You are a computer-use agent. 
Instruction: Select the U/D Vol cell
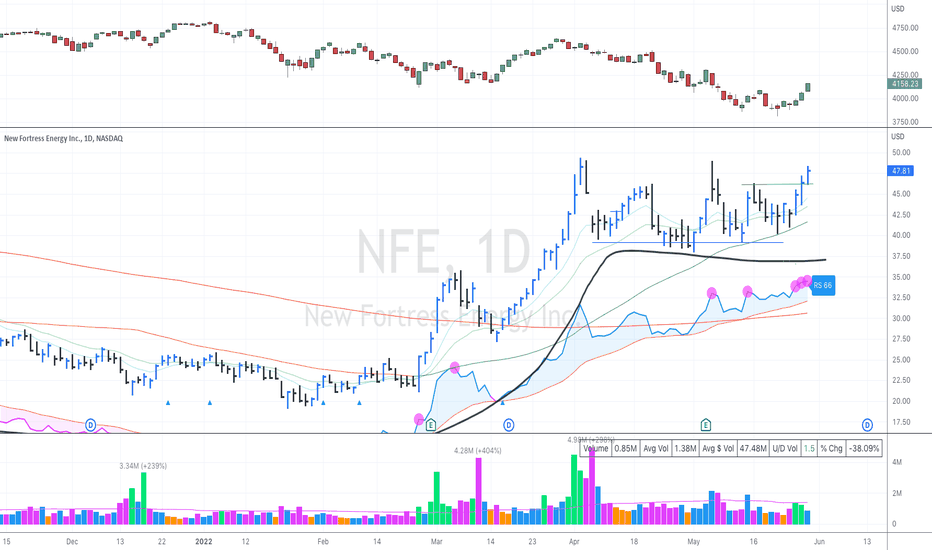pyautogui.click(x=785, y=448)
